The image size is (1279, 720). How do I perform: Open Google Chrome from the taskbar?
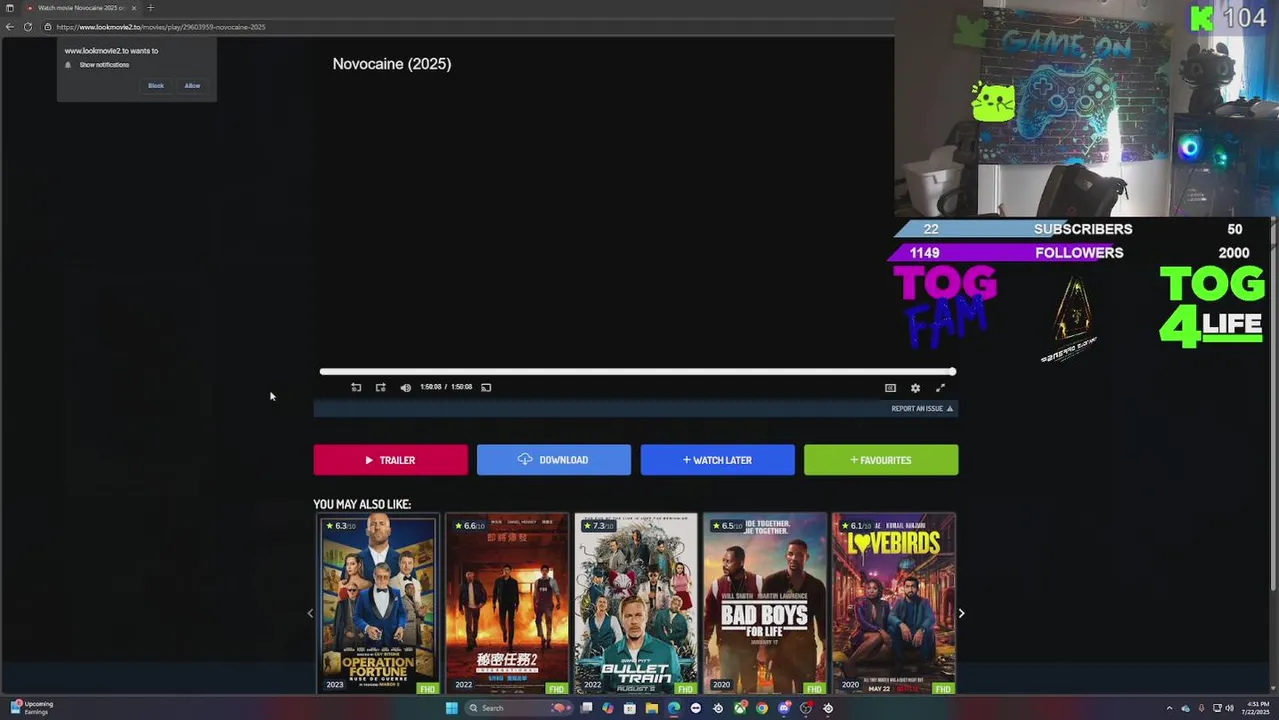762,708
